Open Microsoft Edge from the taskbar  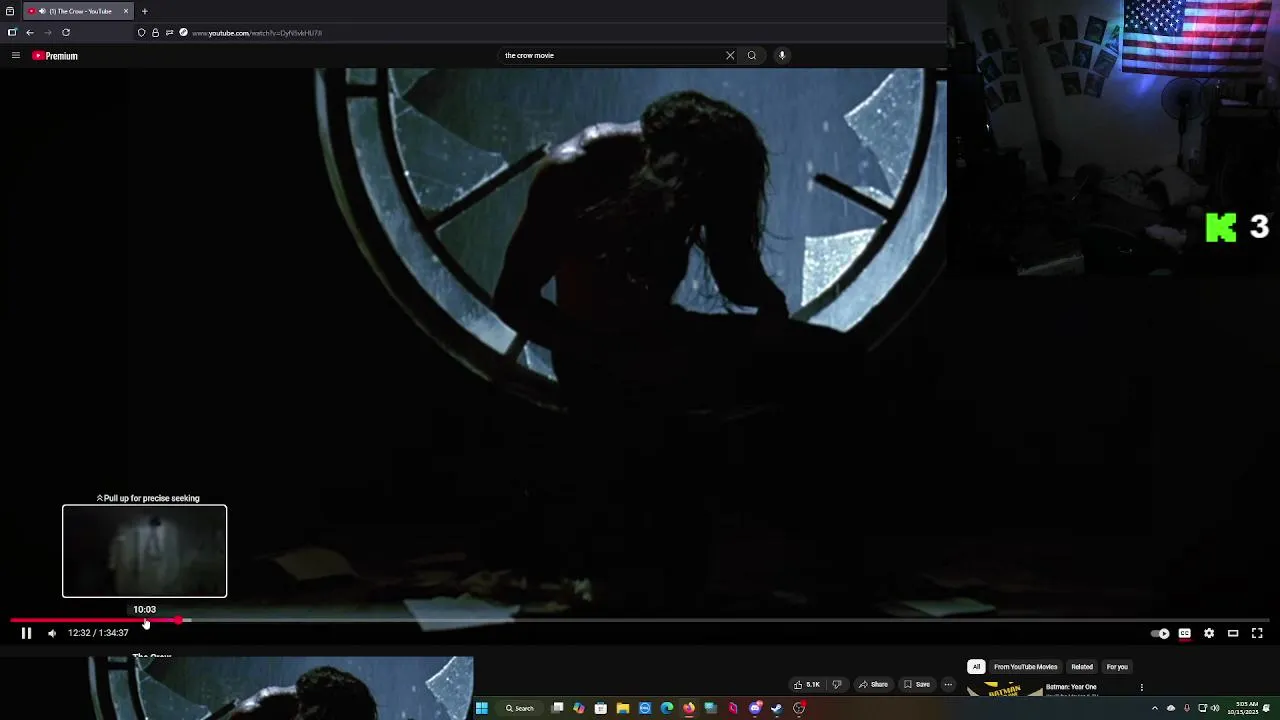point(667,708)
